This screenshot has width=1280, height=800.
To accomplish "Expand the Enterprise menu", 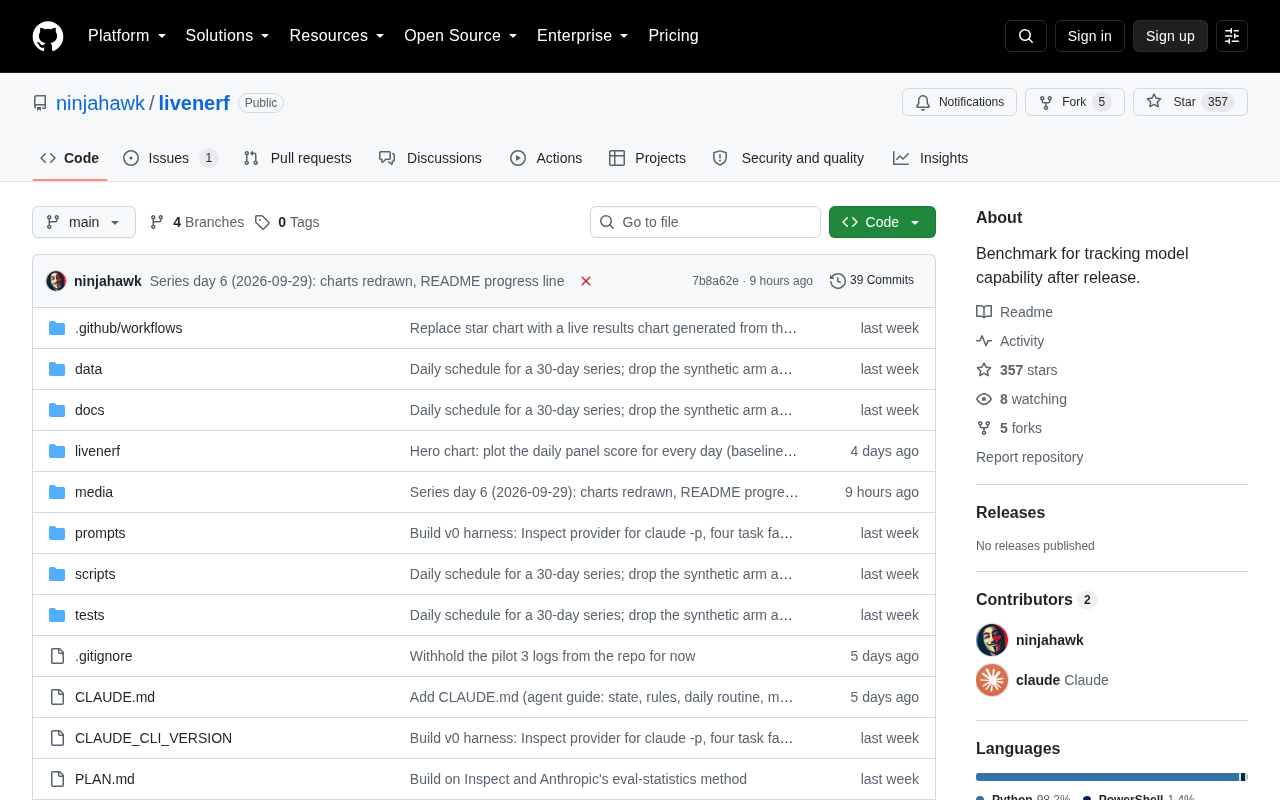I will click(583, 36).
